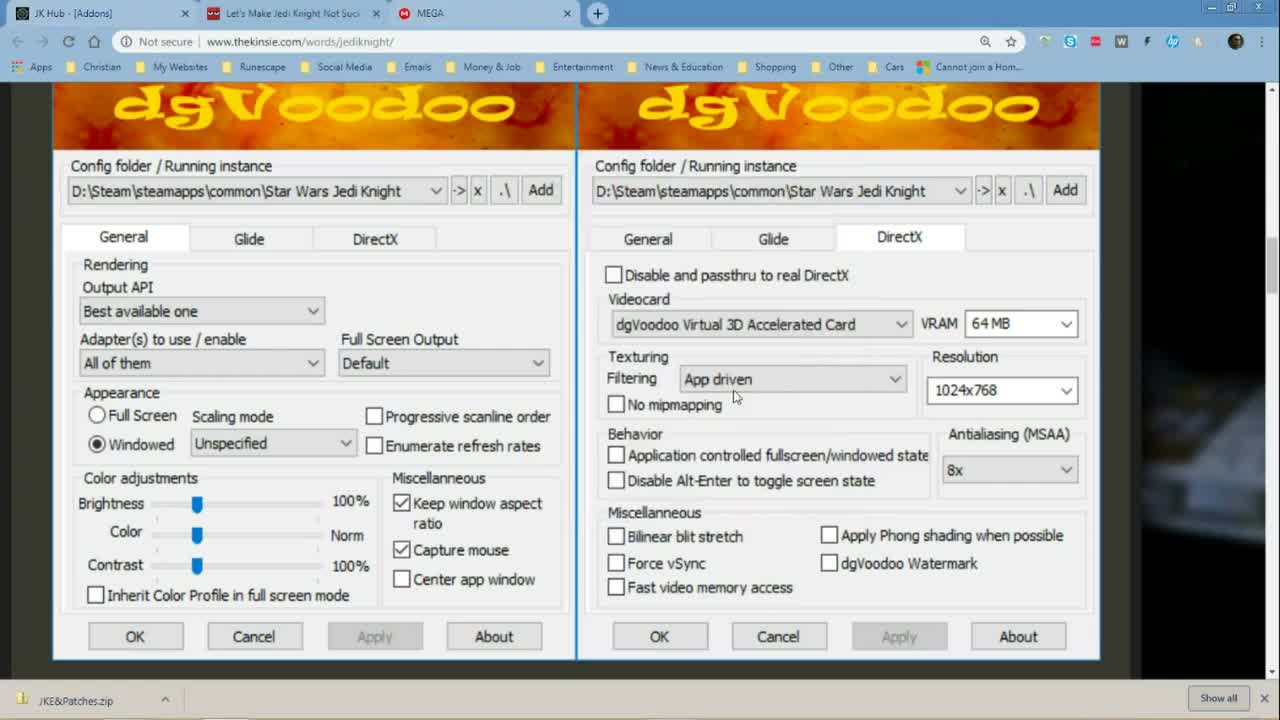
Task: Click About in the left dgVoodoo panel
Action: click(494, 636)
